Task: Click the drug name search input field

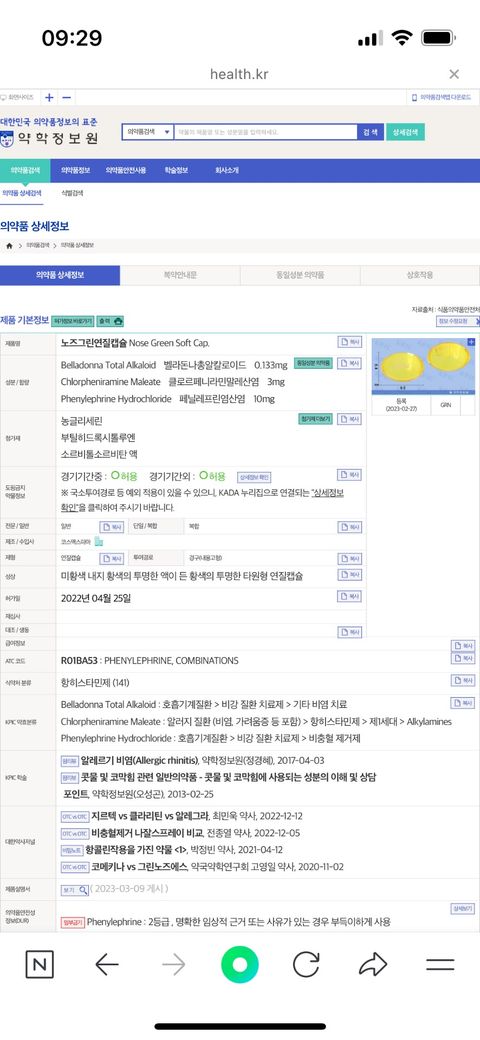Action: pyautogui.click(x=265, y=132)
